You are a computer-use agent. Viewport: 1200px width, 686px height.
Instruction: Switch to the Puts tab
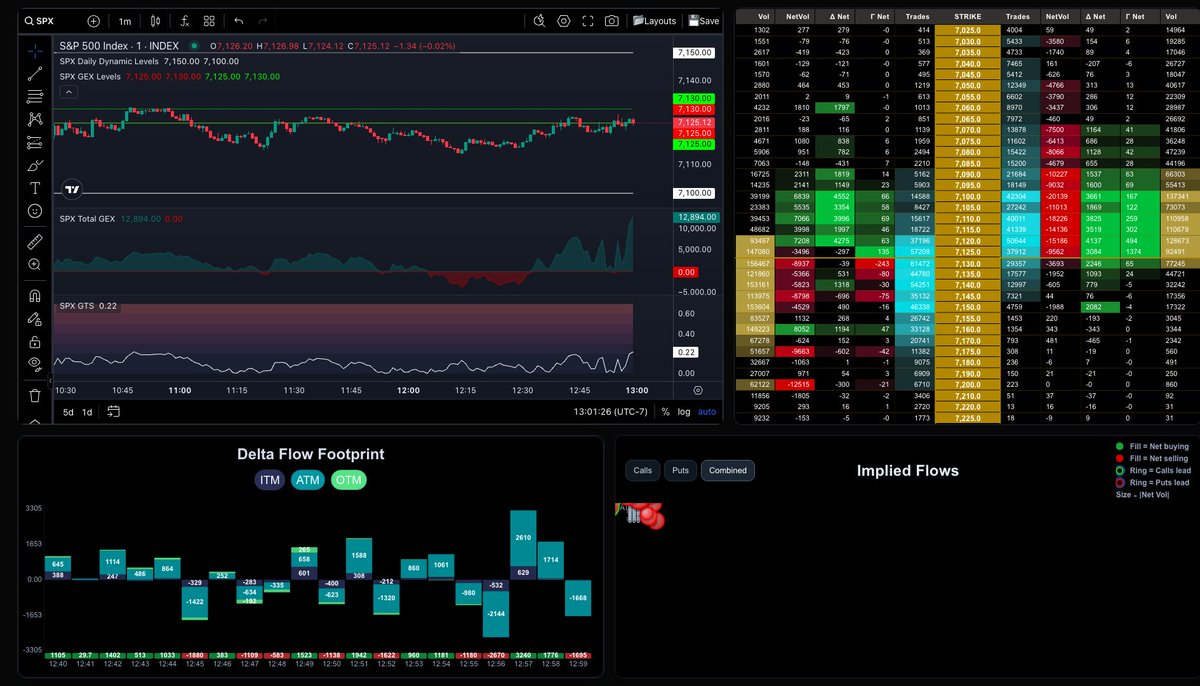tap(680, 470)
